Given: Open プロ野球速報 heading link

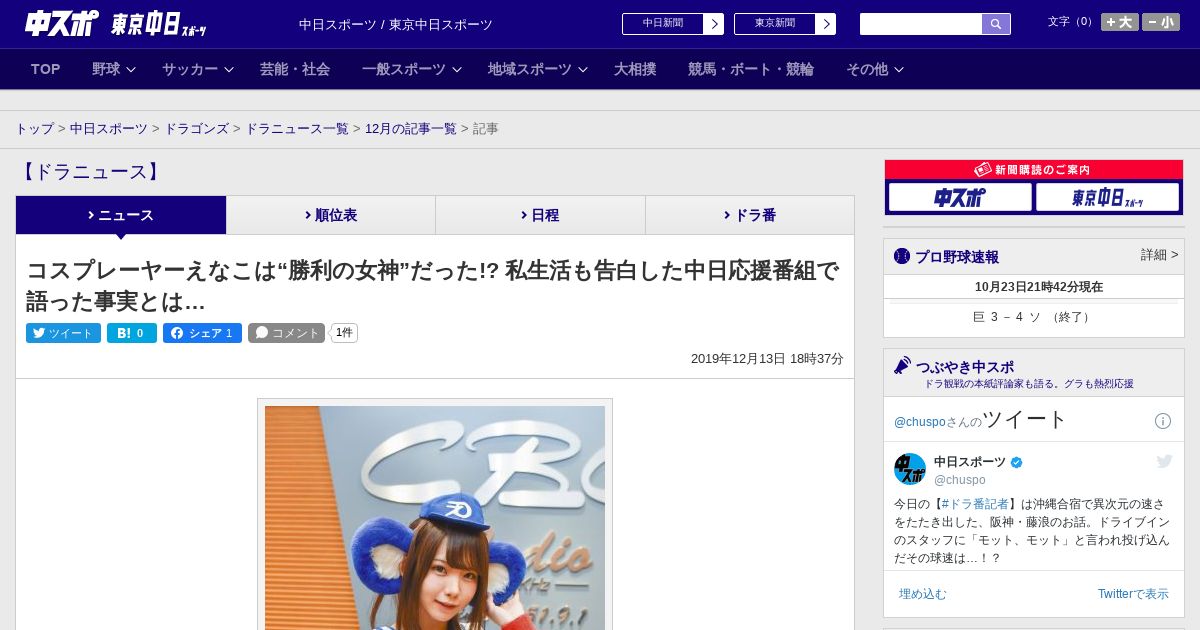Looking at the screenshot, I should point(957,256).
